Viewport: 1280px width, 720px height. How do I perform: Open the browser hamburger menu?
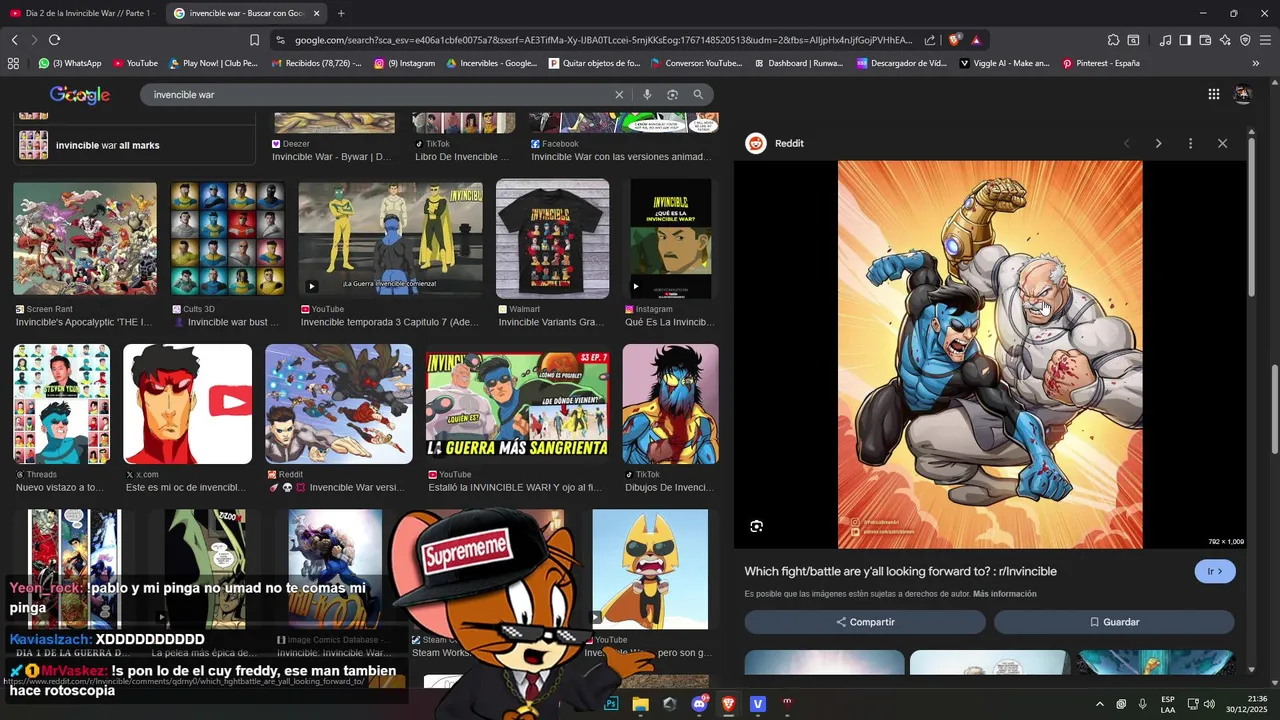pyautogui.click(x=1266, y=40)
